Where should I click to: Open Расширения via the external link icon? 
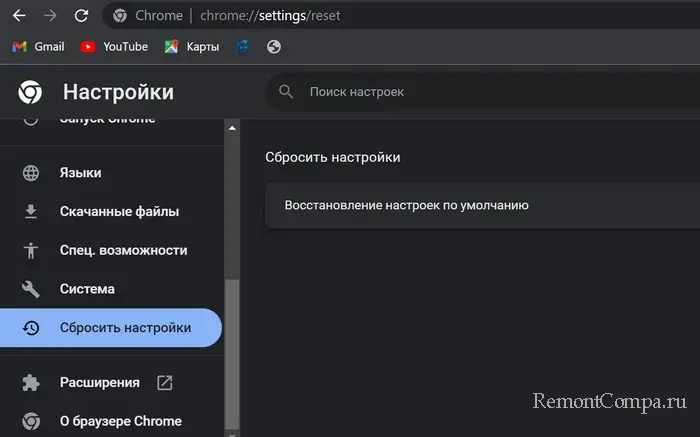click(165, 382)
